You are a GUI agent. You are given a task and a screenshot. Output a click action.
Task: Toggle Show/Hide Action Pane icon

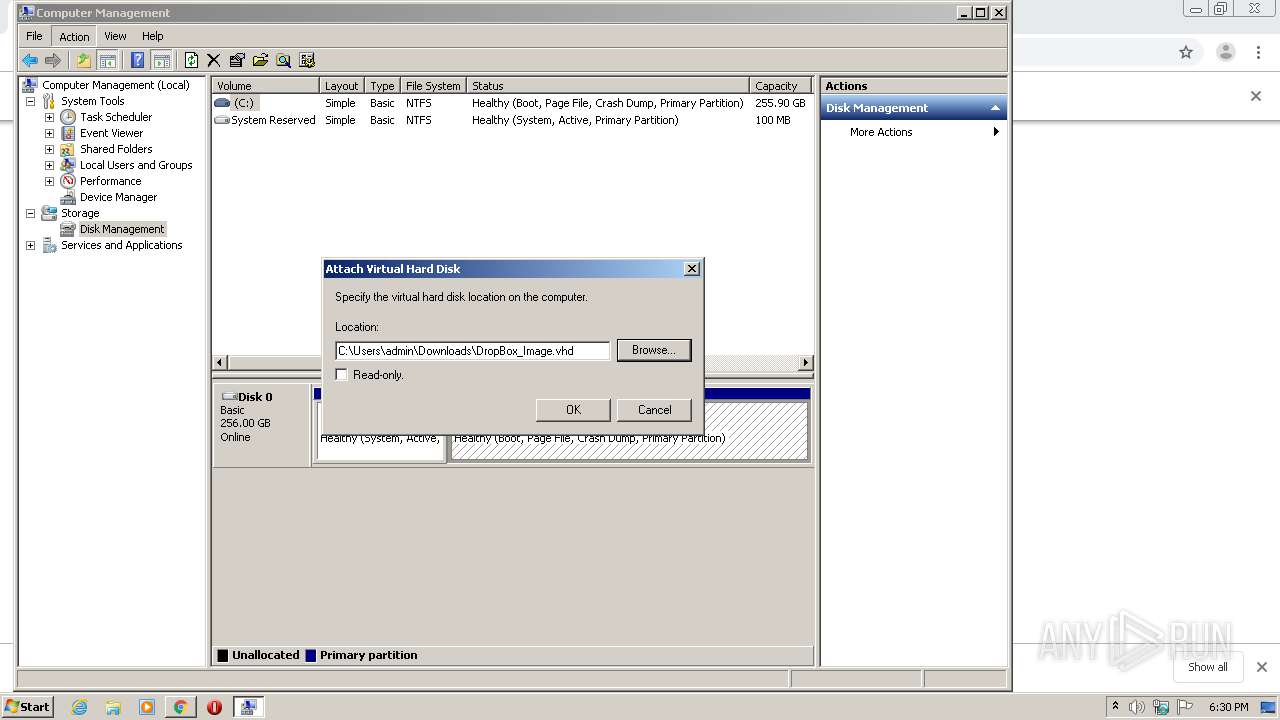click(161, 60)
